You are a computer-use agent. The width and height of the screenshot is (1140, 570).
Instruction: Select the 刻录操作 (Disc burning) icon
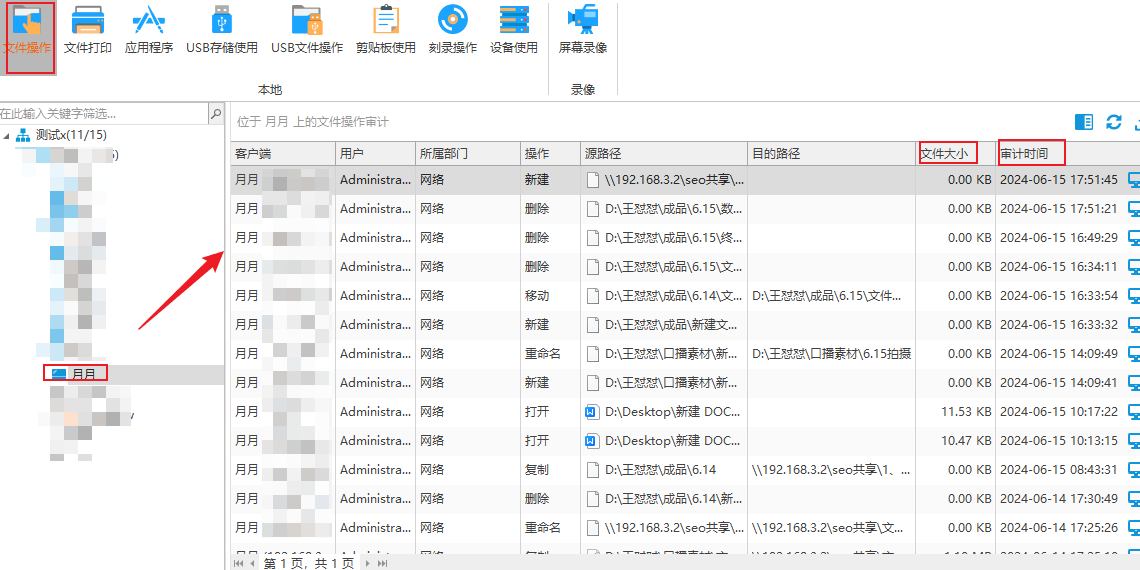pos(452,29)
